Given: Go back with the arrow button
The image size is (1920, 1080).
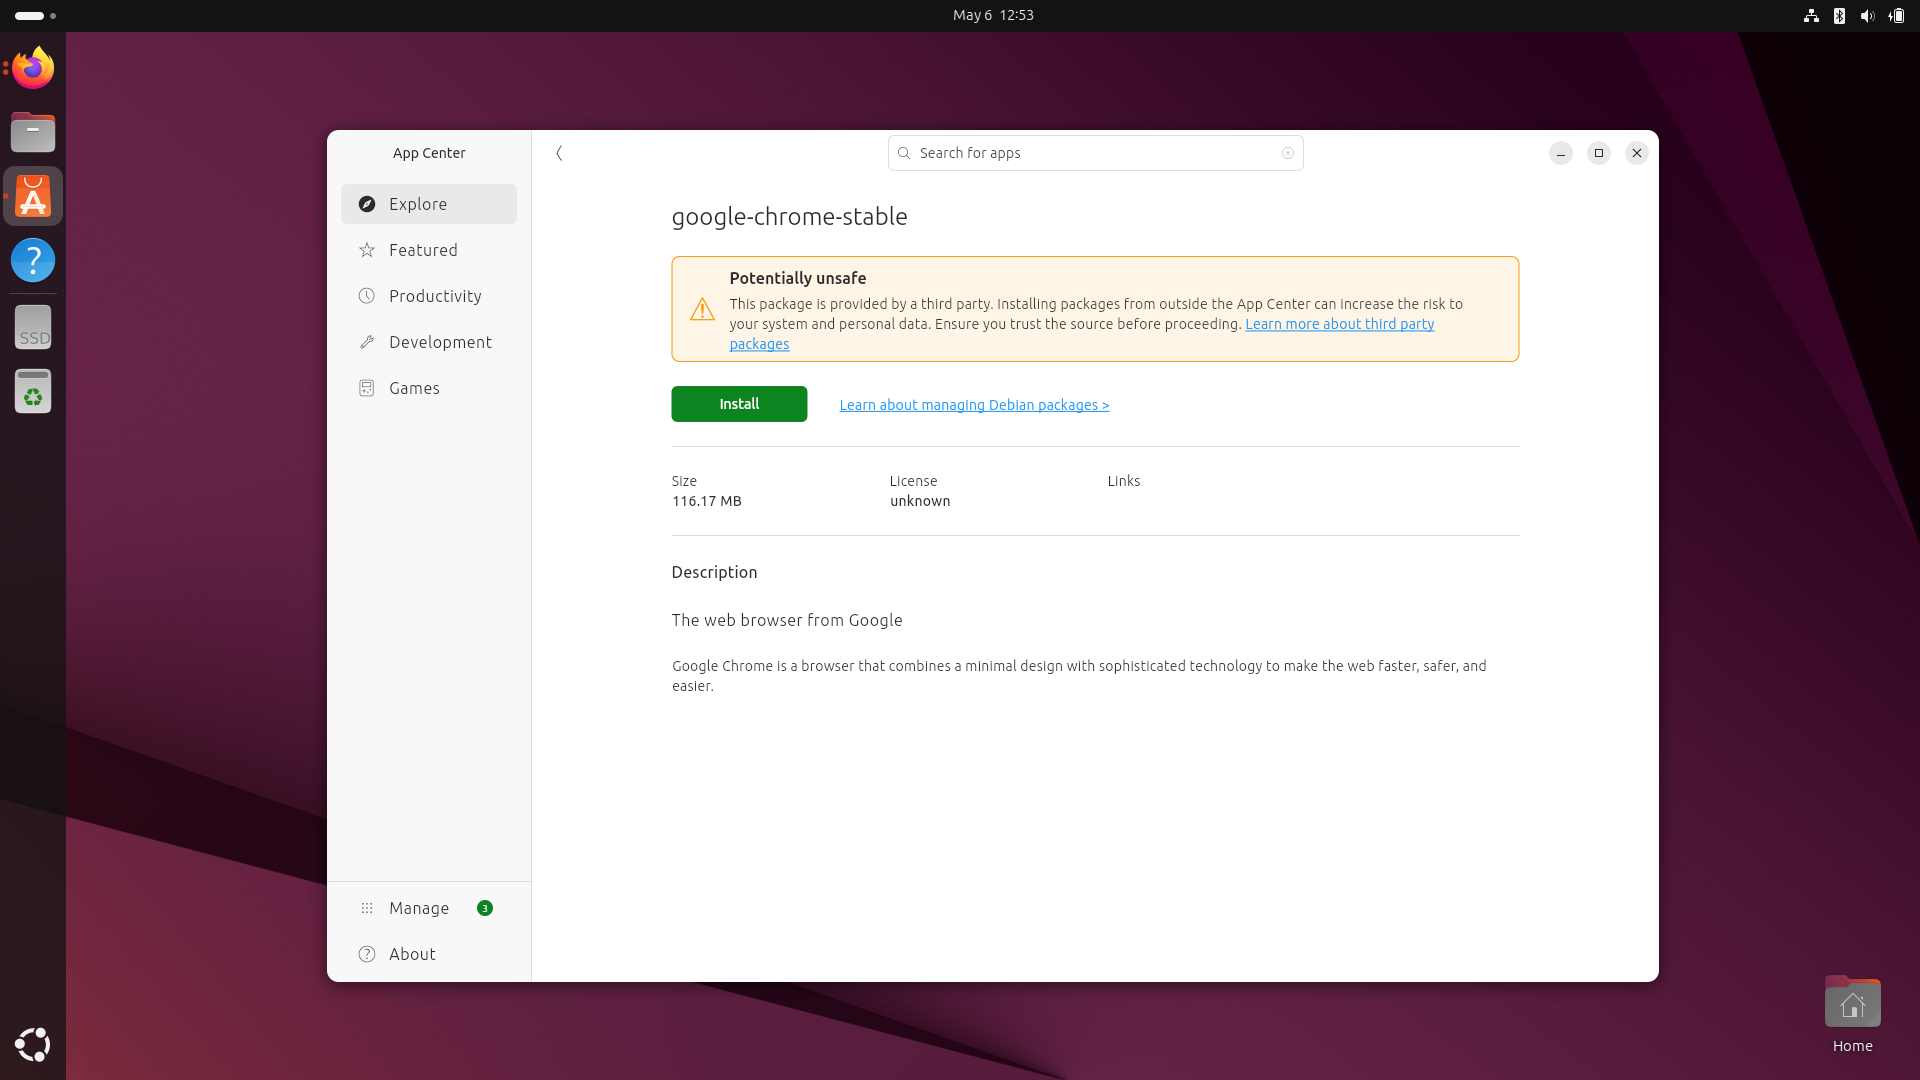Looking at the screenshot, I should point(559,153).
